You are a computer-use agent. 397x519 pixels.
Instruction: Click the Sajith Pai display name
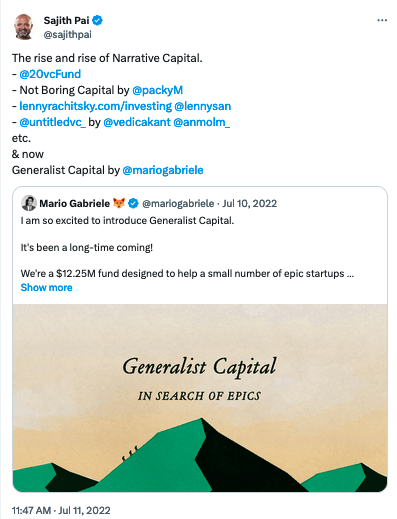click(66, 20)
